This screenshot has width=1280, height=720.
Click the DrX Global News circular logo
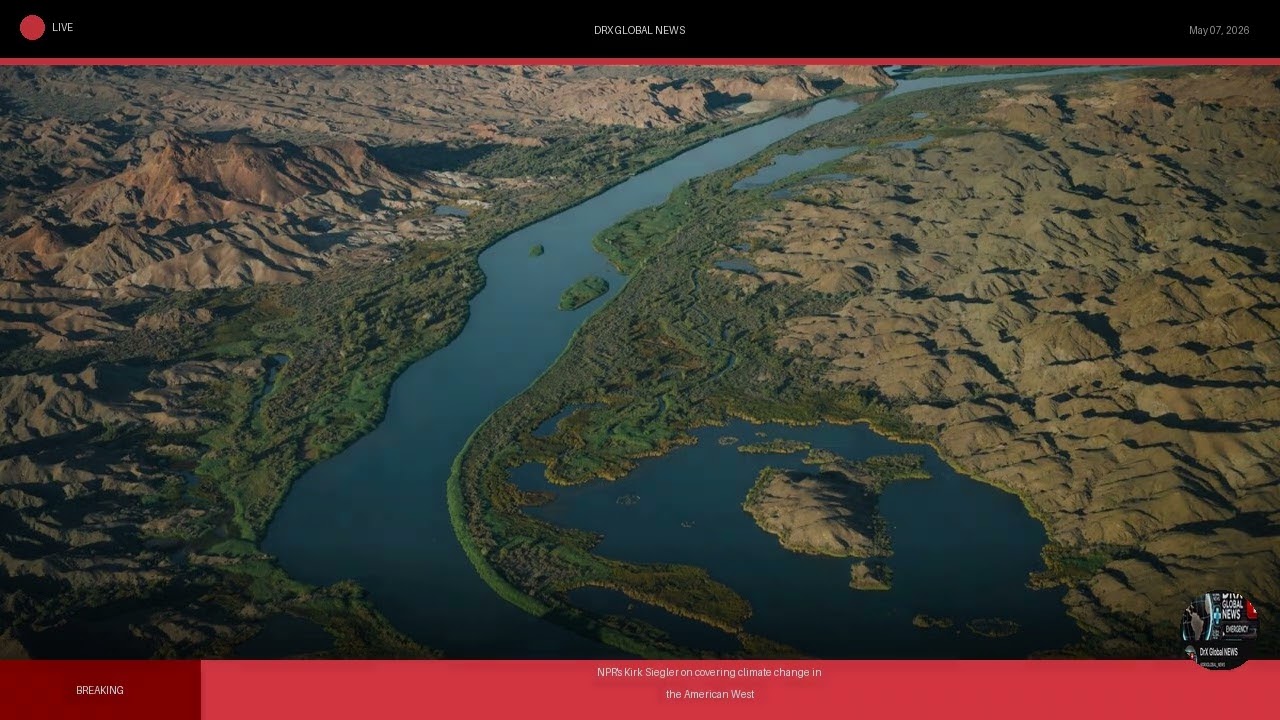[x=1219, y=630]
